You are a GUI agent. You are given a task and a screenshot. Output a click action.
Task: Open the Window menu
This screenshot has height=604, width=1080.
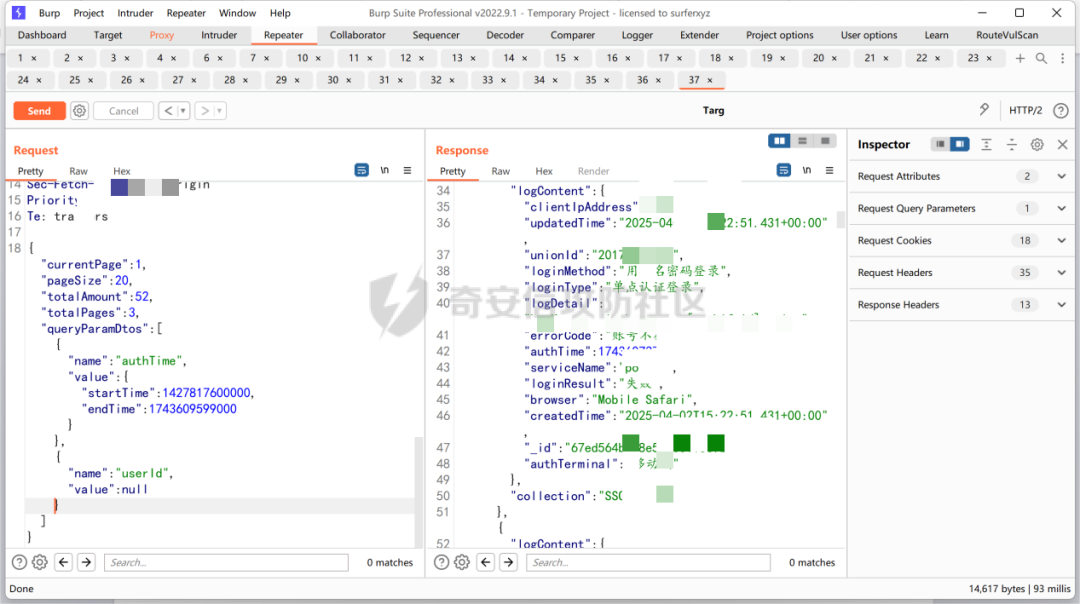pos(237,13)
